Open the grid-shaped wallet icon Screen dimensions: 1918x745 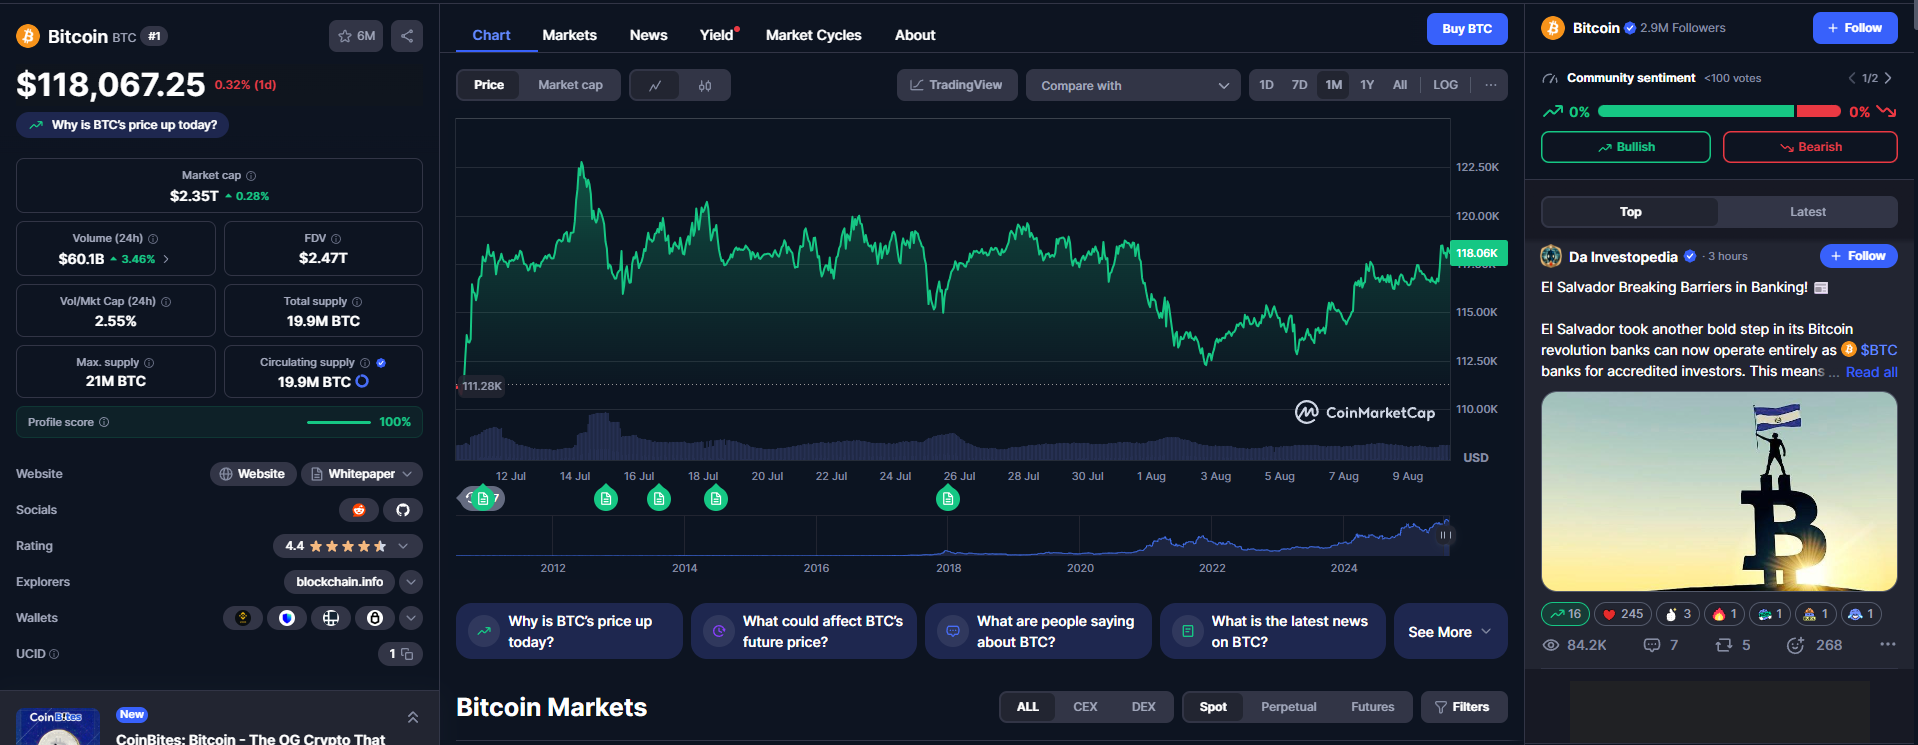pyautogui.click(x=331, y=618)
